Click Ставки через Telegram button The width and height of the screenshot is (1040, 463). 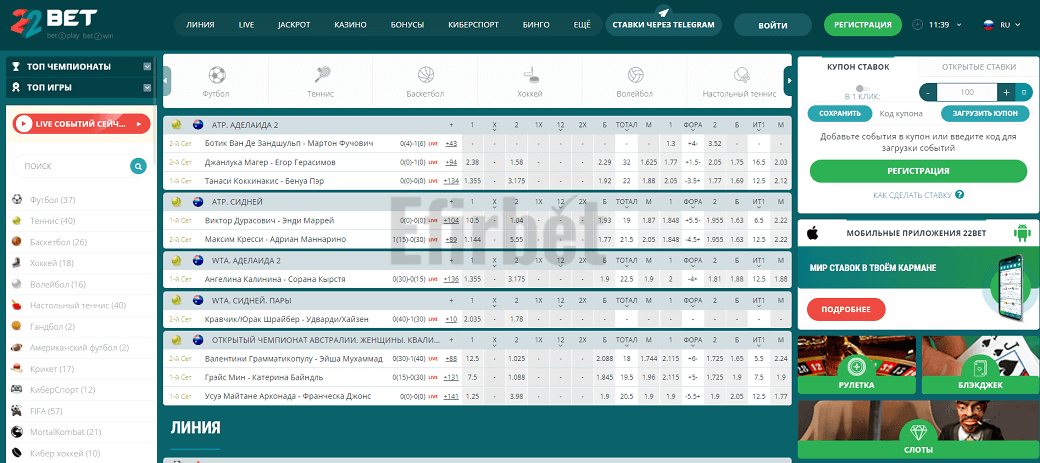click(x=663, y=25)
